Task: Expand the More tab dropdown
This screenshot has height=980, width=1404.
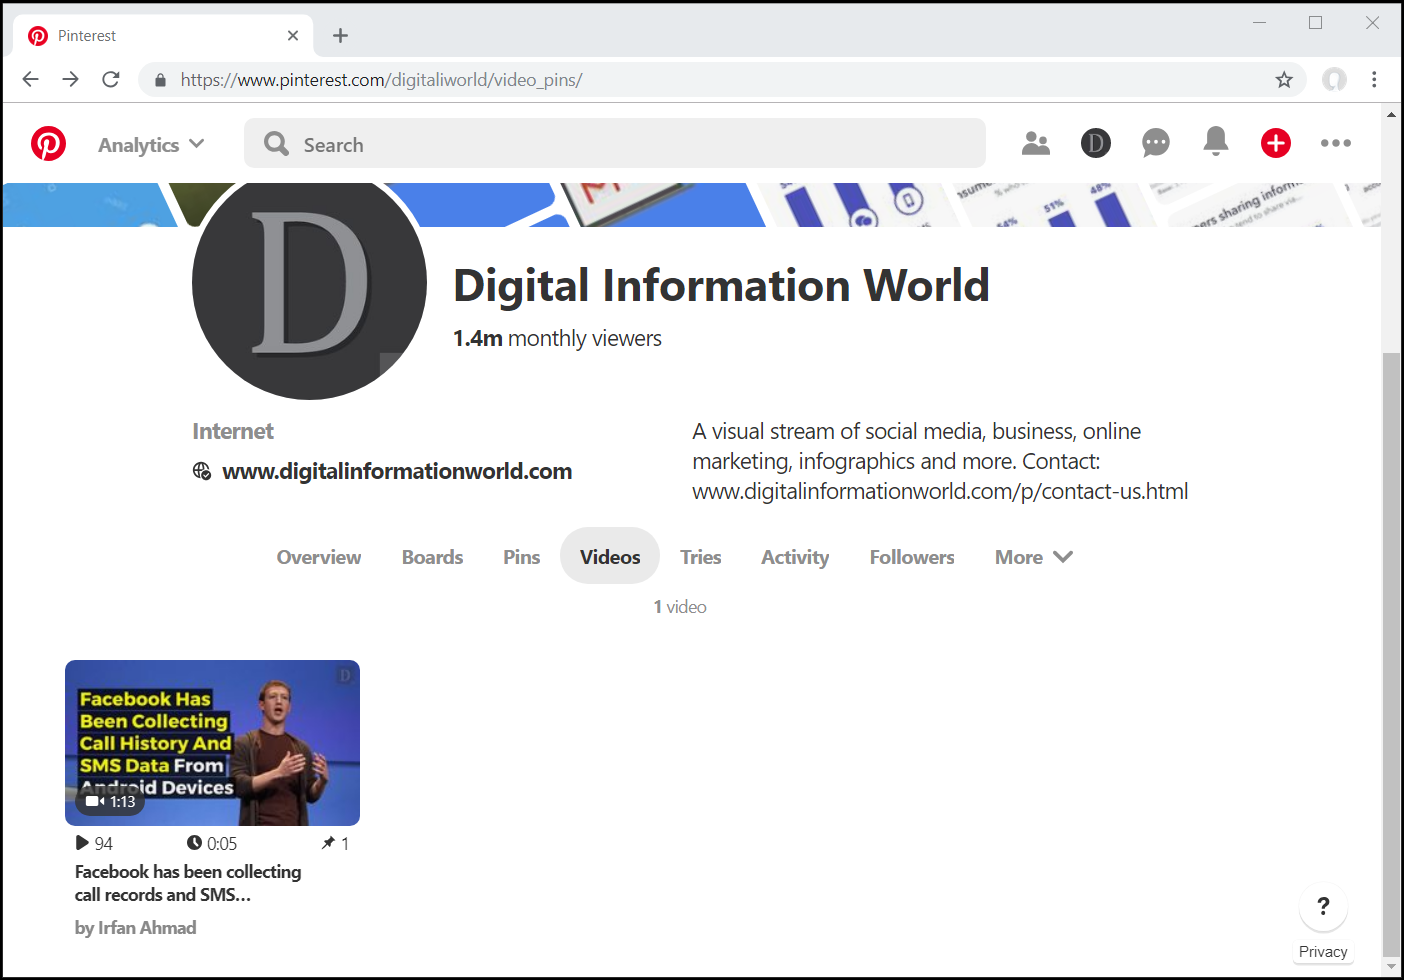Action: [x=1033, y=557]
